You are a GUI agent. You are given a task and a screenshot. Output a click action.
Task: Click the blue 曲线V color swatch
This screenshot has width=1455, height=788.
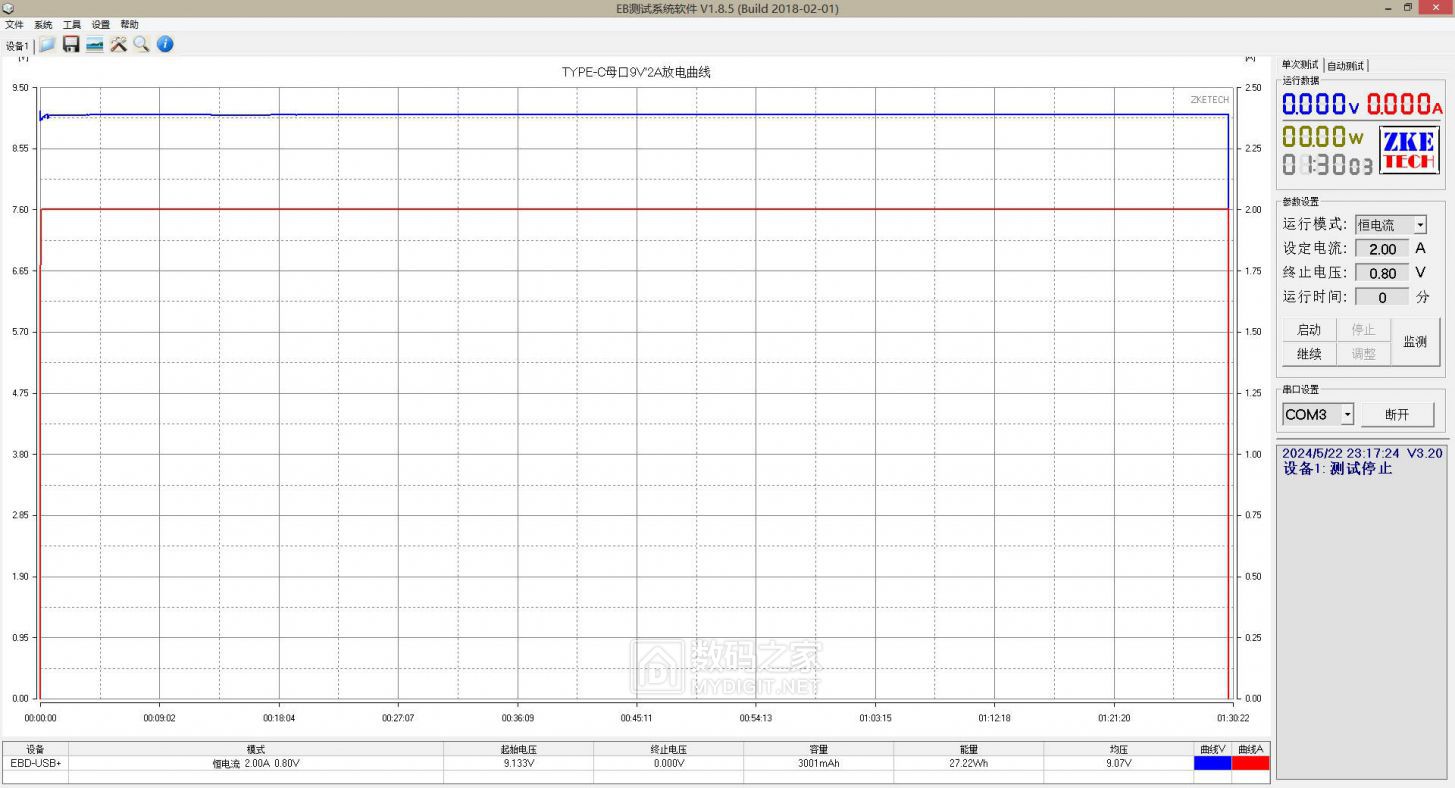pos(1212,763)
